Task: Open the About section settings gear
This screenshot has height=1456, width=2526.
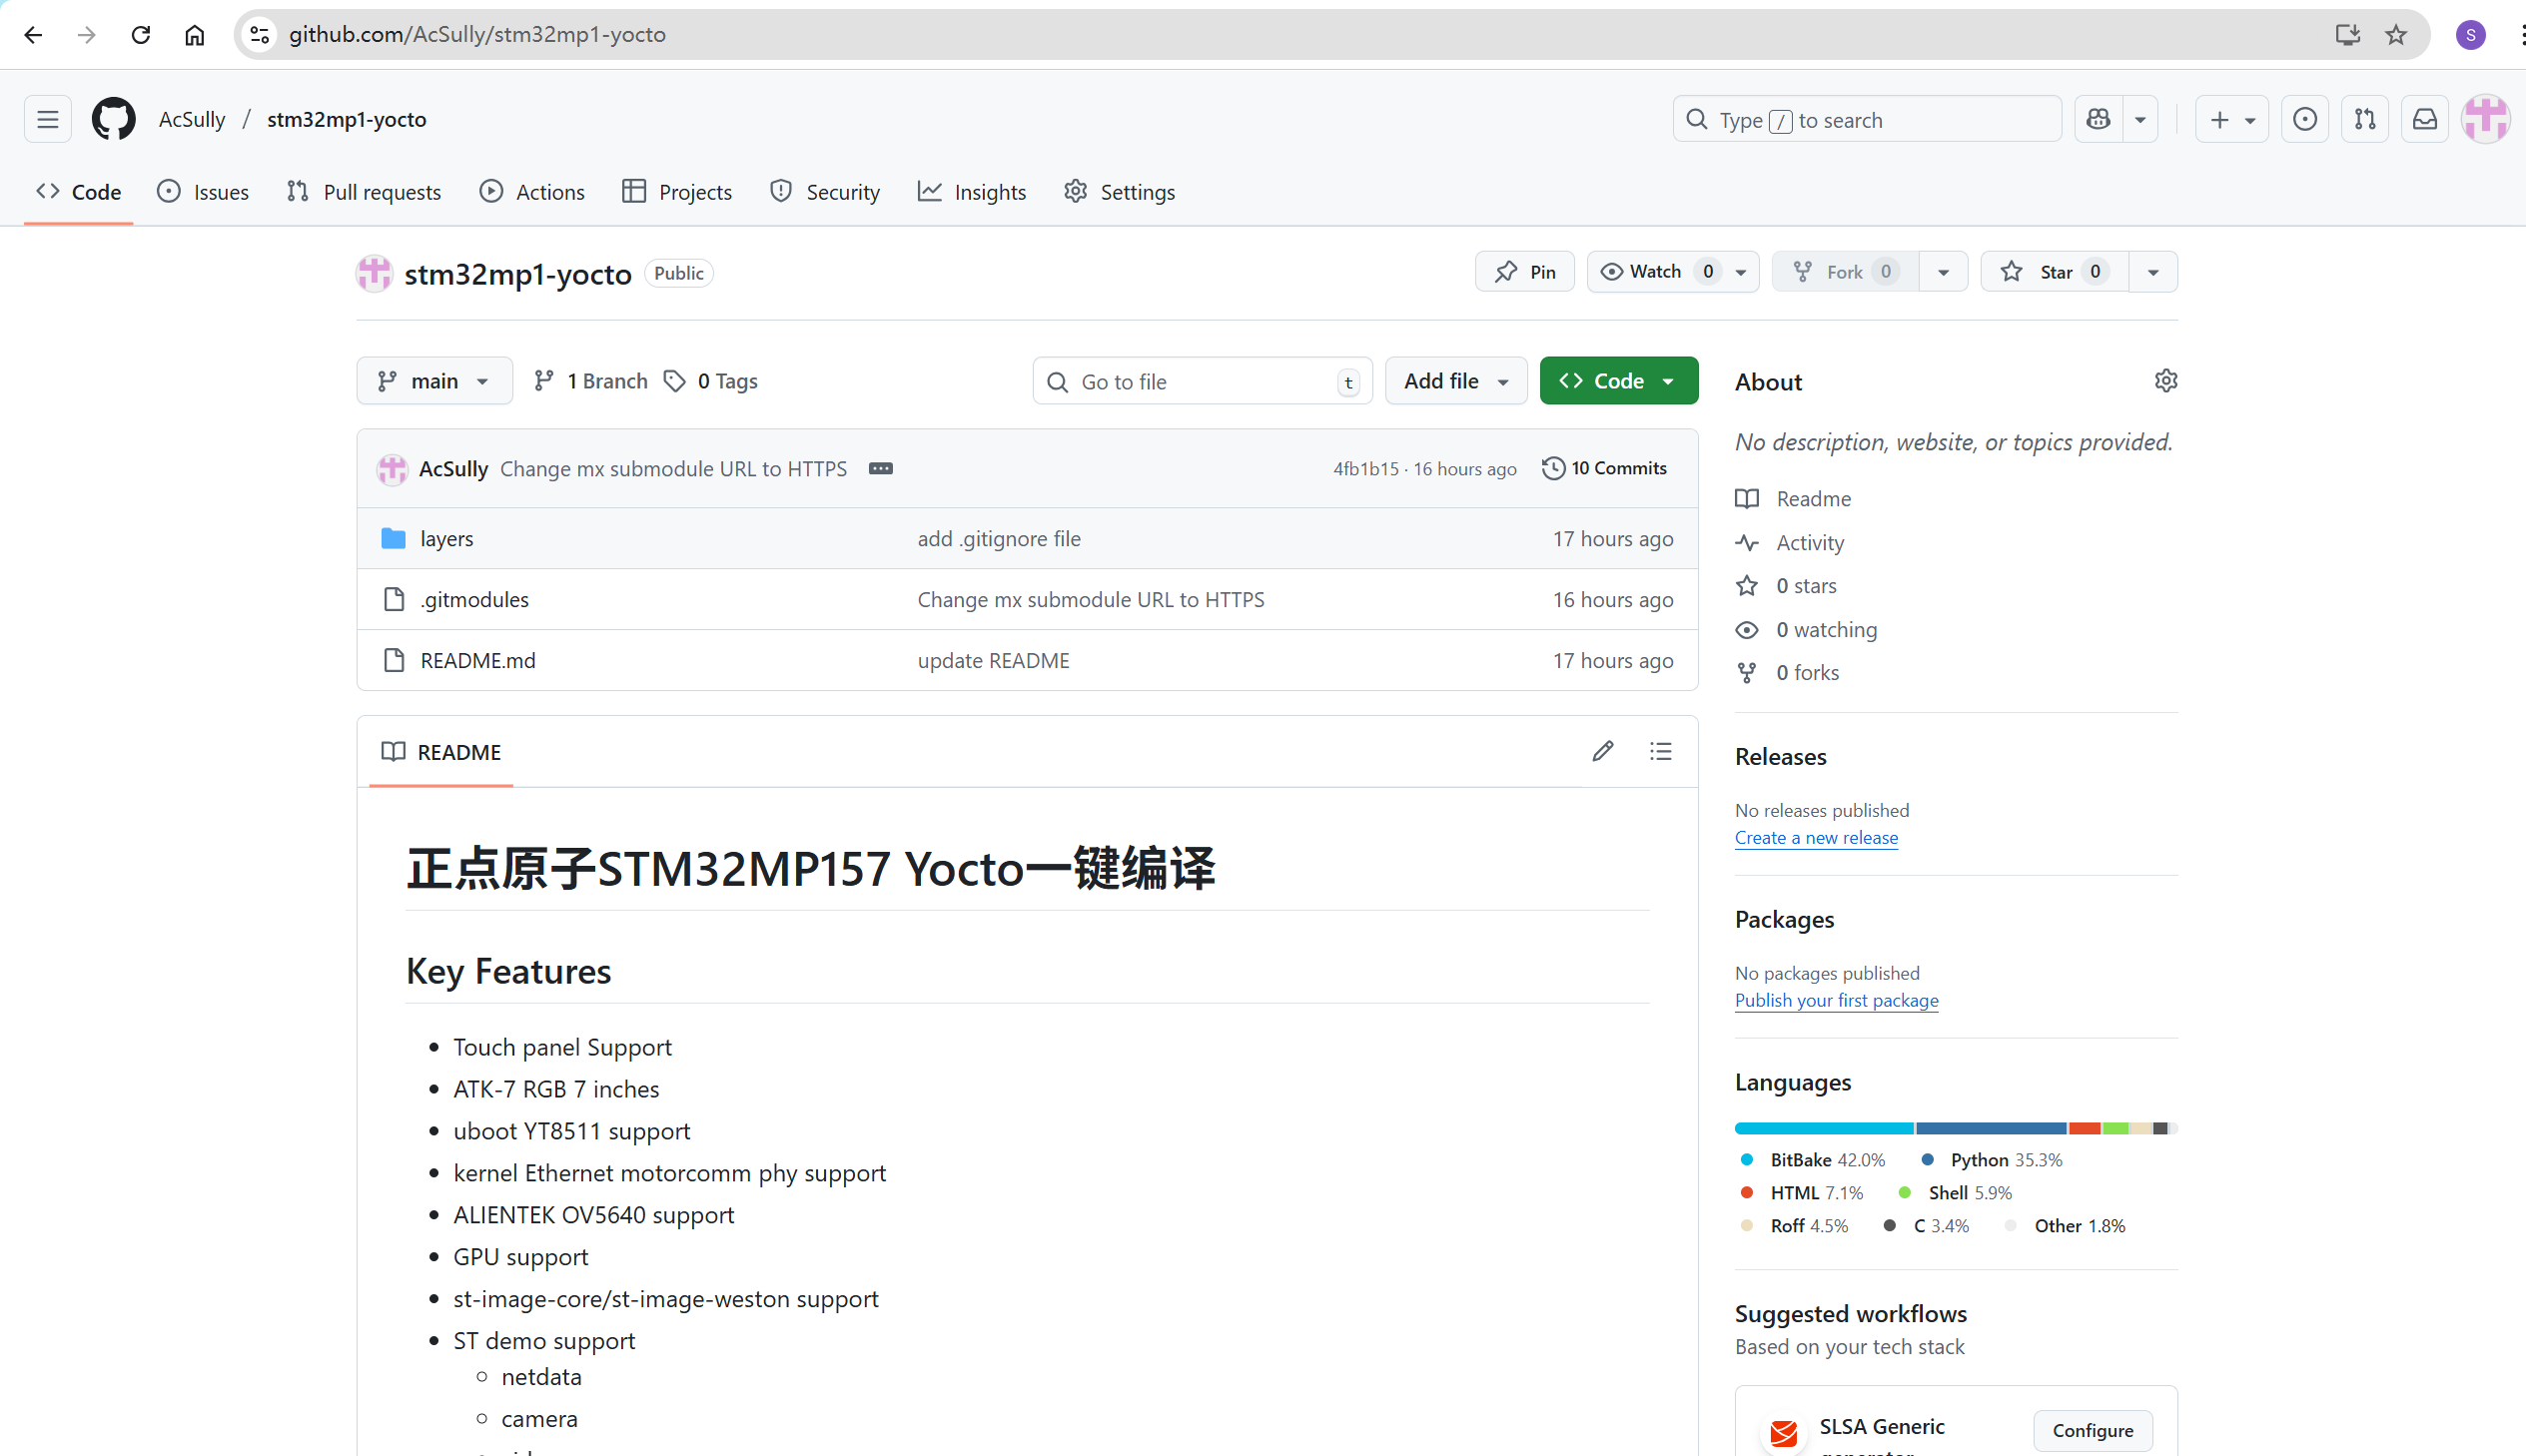Action: coord(2166,381)
